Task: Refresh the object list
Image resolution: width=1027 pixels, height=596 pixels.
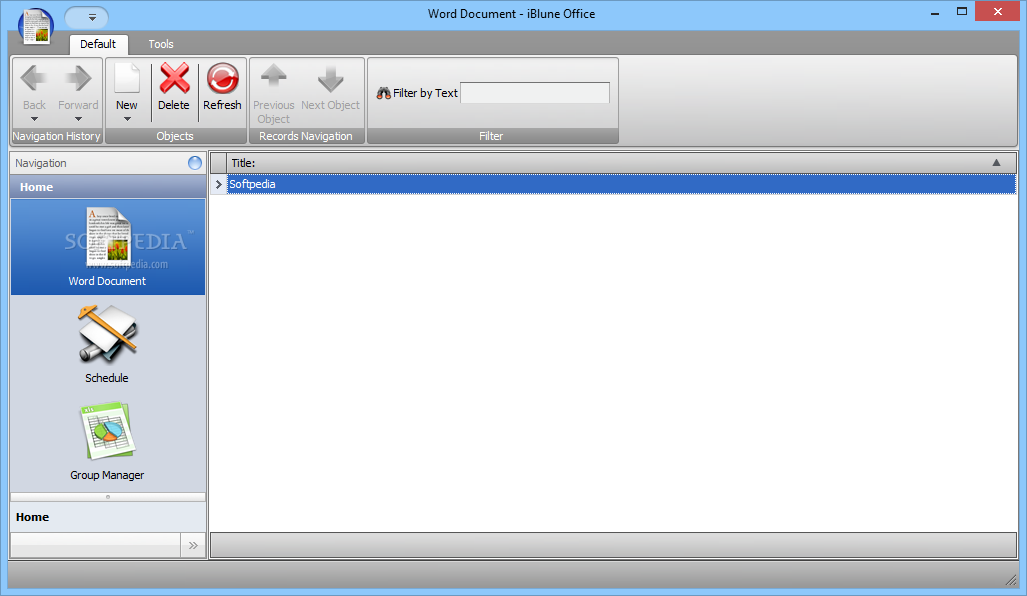Action: (223, 78)
